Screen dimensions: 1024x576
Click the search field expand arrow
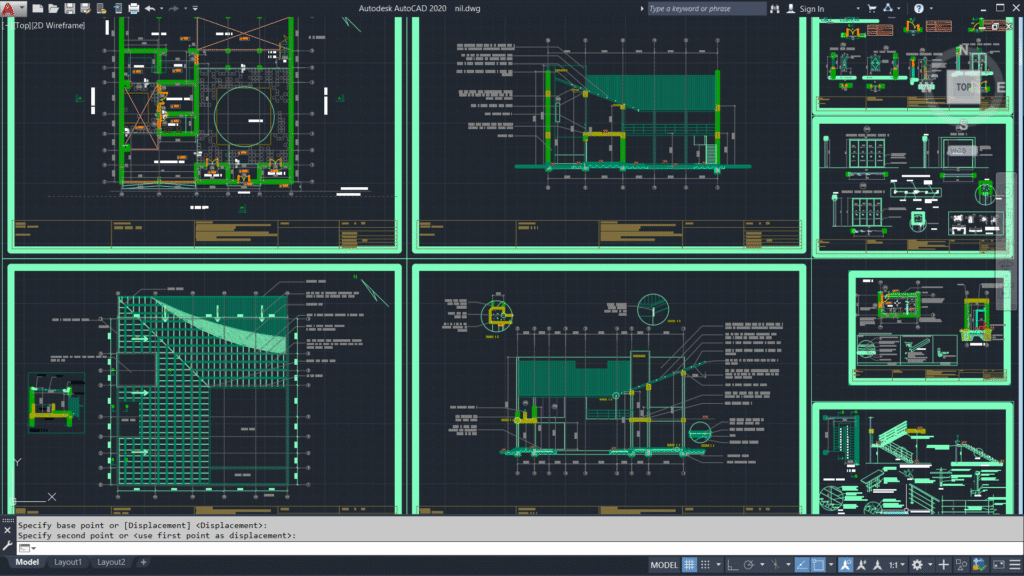coord(641,8)
